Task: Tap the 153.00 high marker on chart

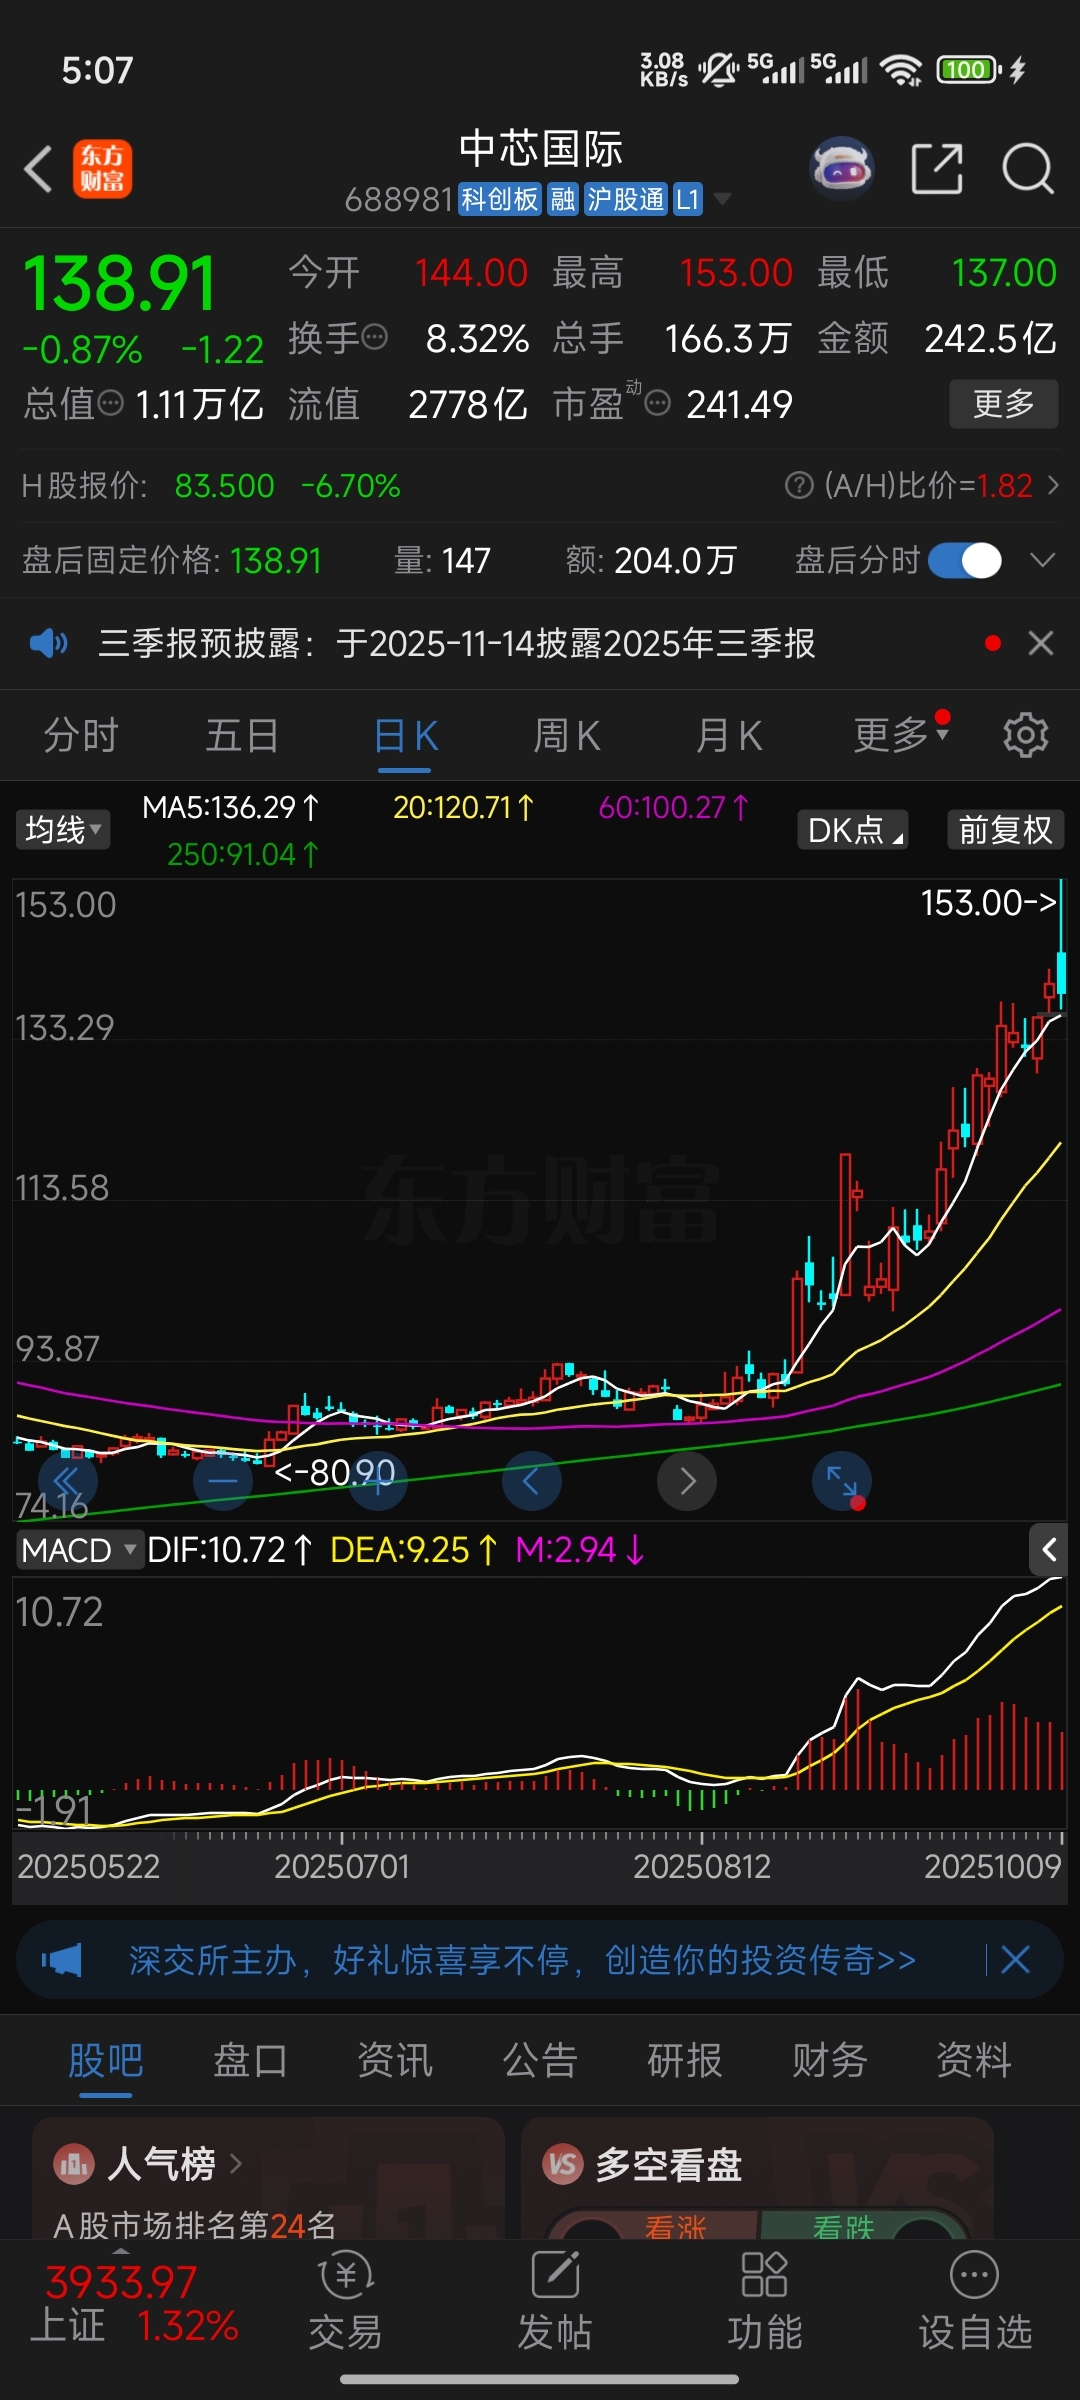Action: tap(988, 903)
